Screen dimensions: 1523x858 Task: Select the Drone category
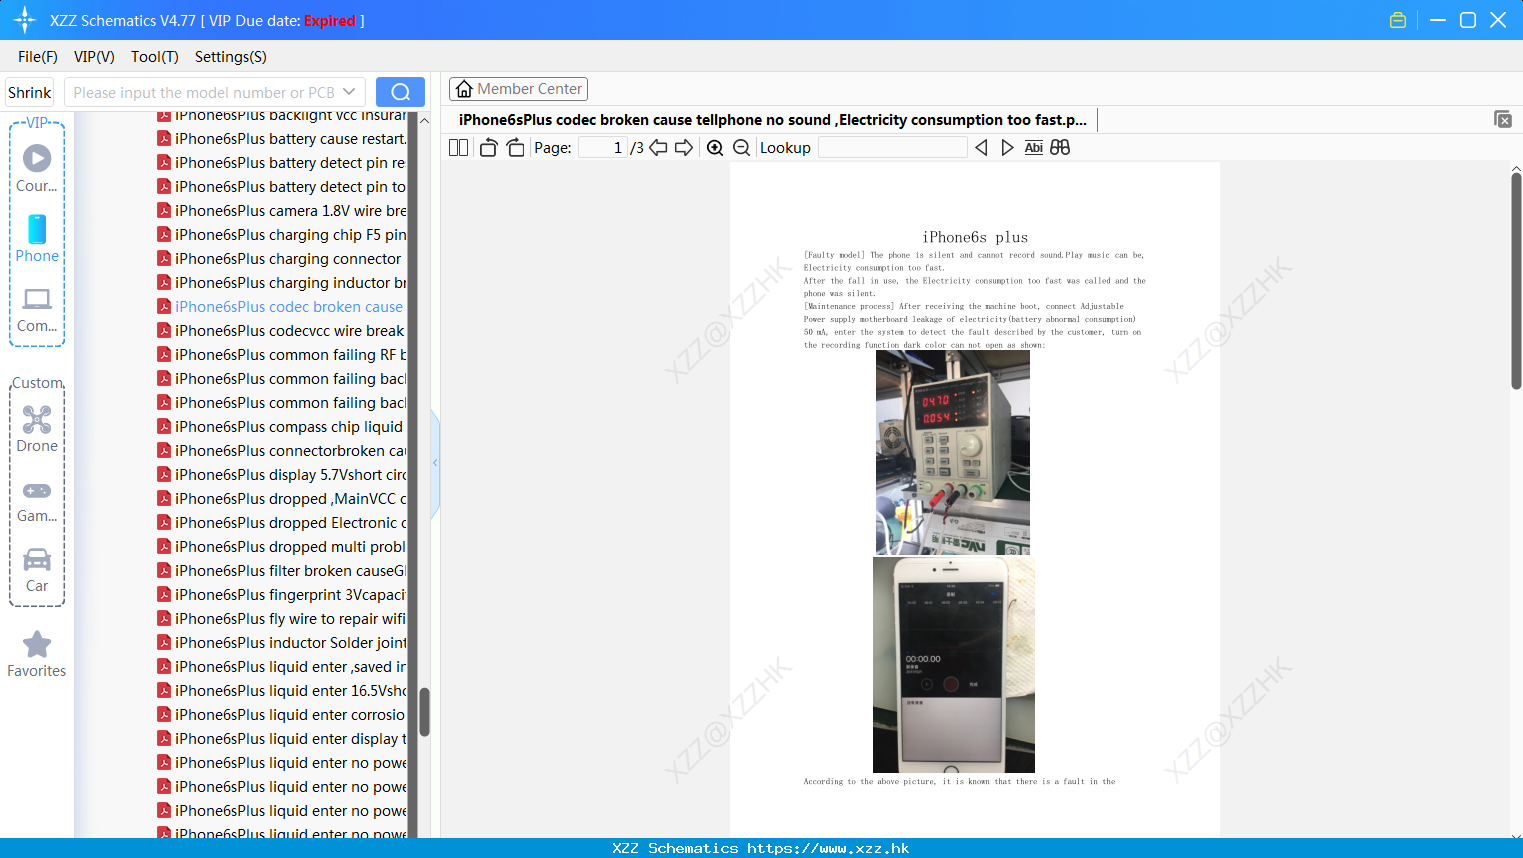(x=37, y=429)
